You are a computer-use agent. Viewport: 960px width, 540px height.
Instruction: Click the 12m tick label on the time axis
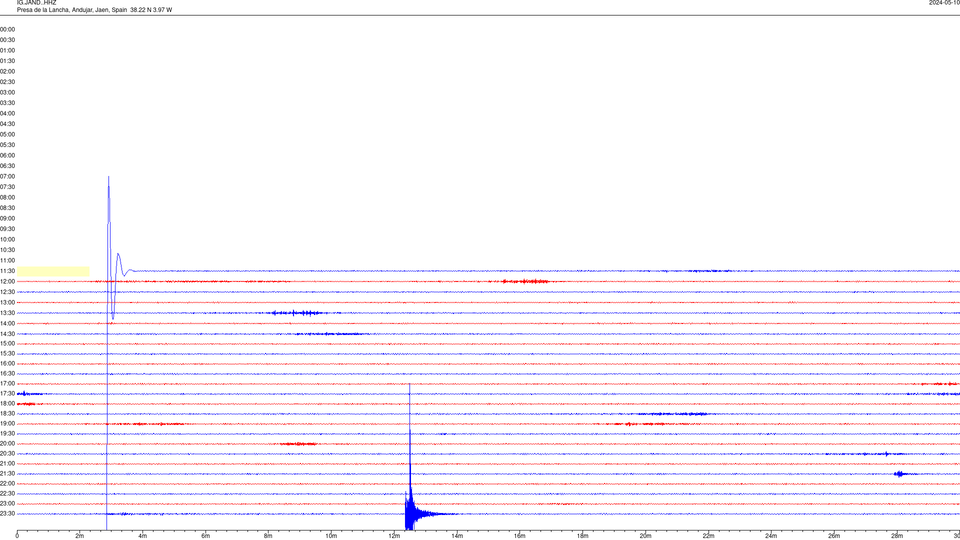394,536
